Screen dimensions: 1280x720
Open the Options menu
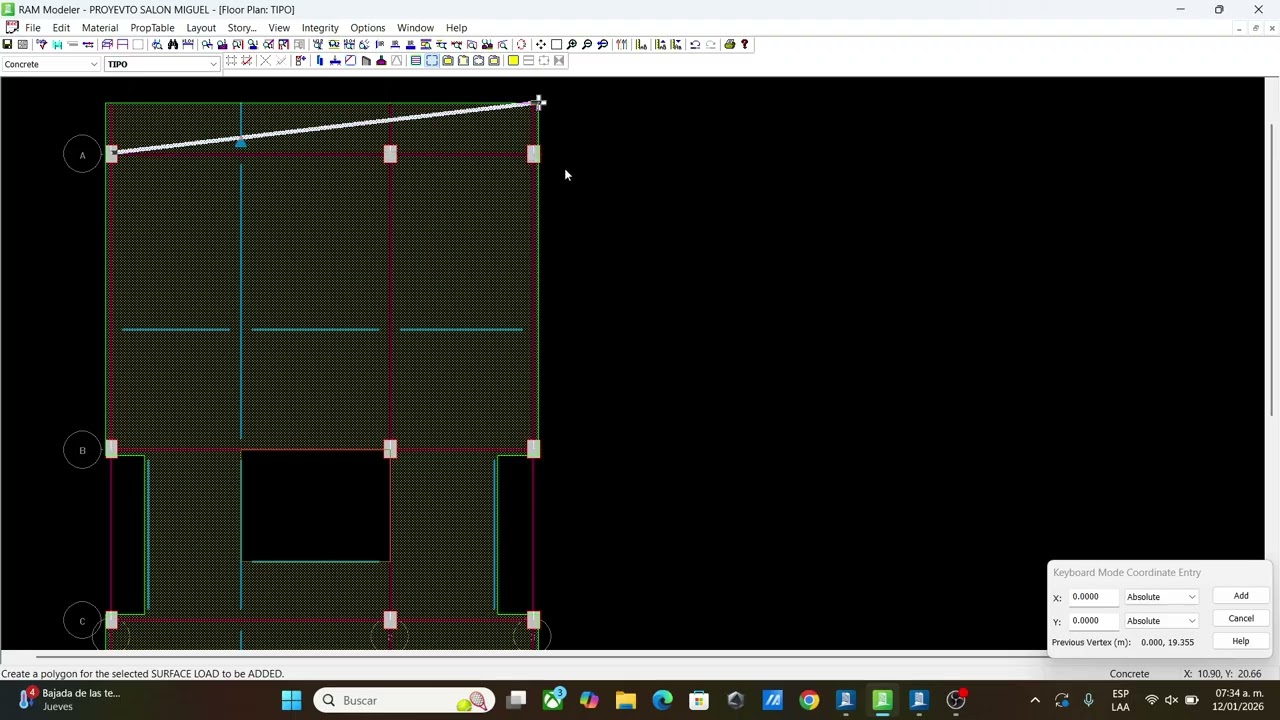coord(367,28)
